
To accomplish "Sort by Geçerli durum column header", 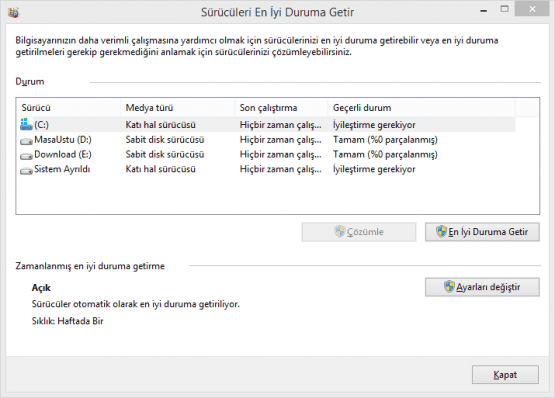I will (421, 108).
